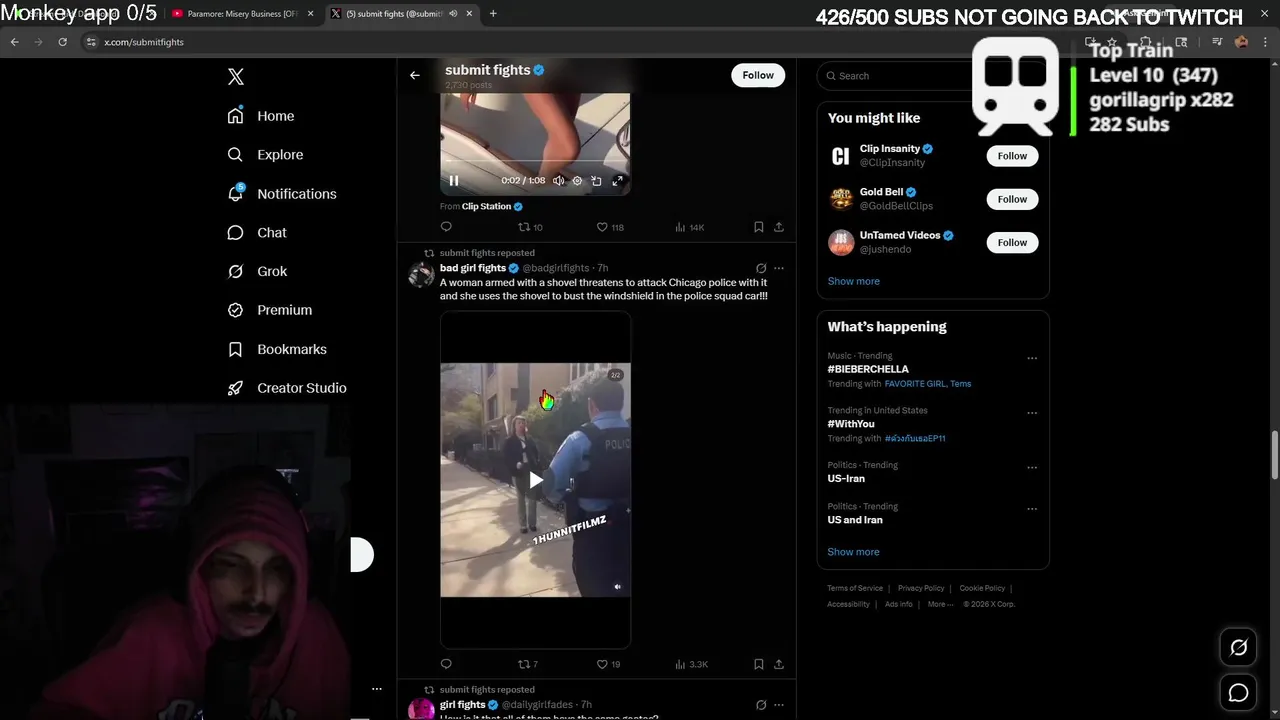
Task: Go back using the profile back arrow
Action: [414, 75]
